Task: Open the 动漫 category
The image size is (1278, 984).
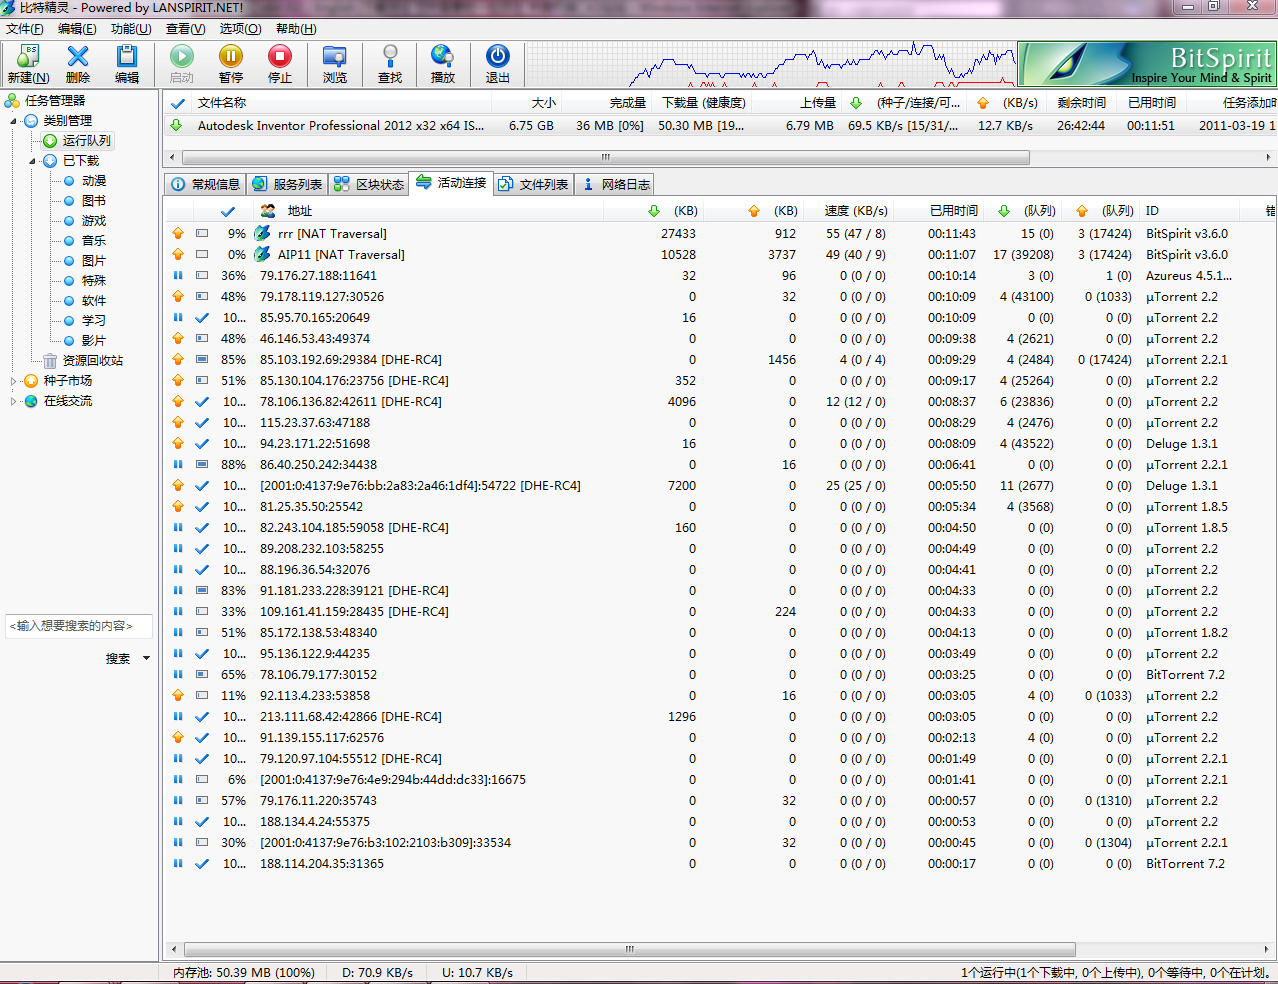Action: (94, 181)
